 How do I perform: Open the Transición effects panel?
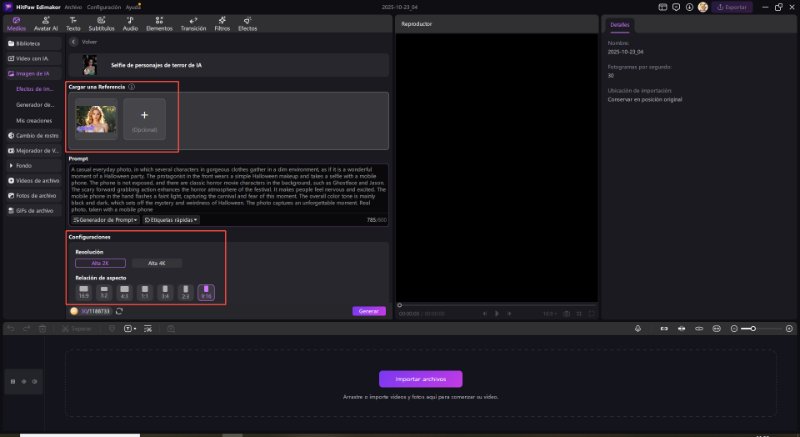193,24
